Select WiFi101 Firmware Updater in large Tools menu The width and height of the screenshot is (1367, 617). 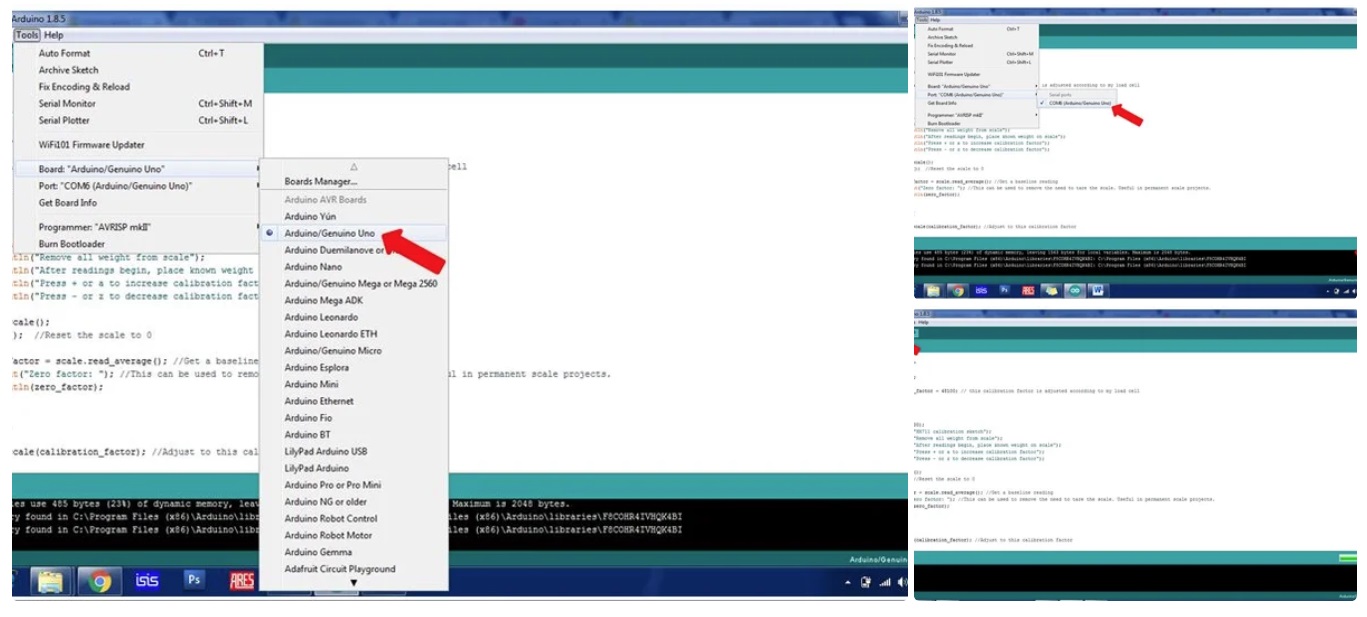138,145
